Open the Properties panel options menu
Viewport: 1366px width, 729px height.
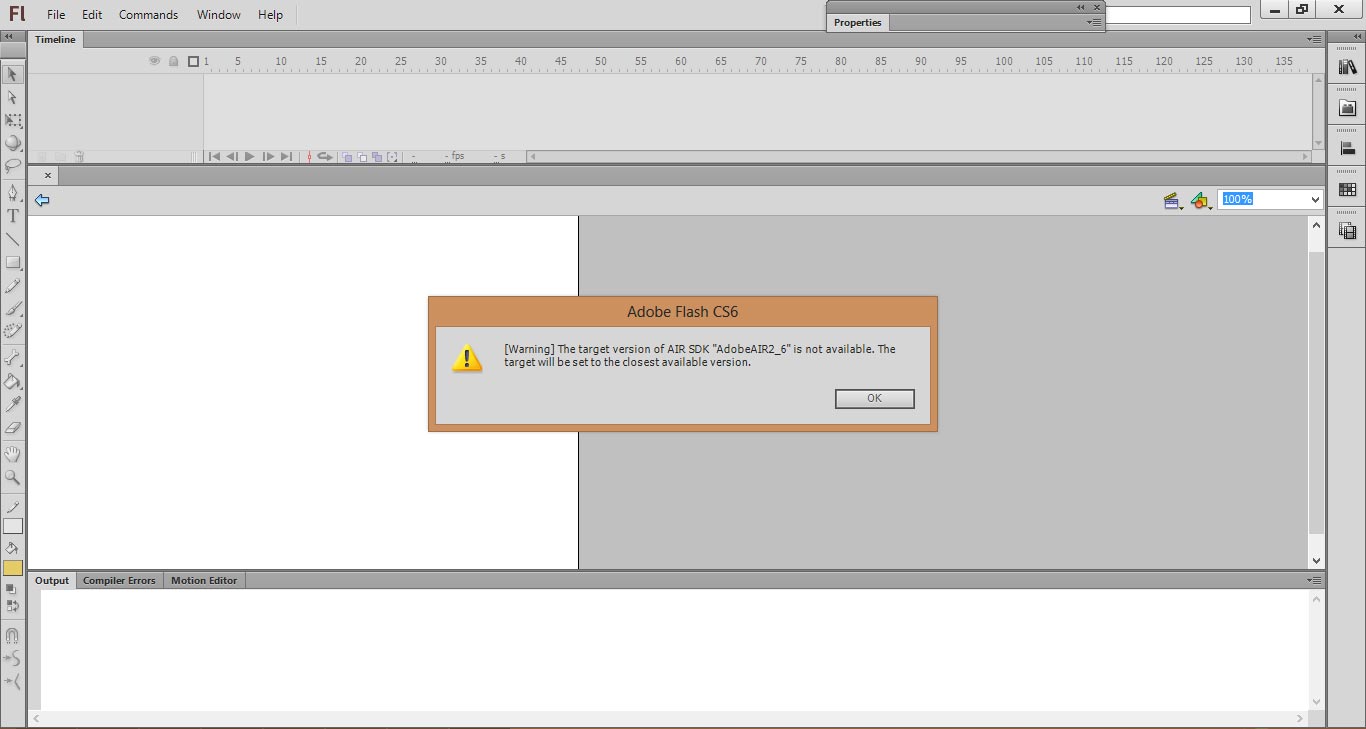(x=1095, y=22)
